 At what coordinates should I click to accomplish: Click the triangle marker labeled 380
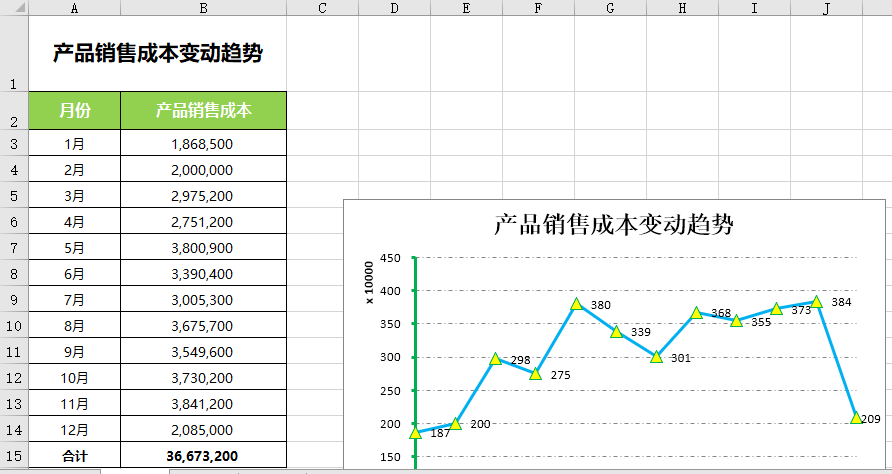[577, 304]
